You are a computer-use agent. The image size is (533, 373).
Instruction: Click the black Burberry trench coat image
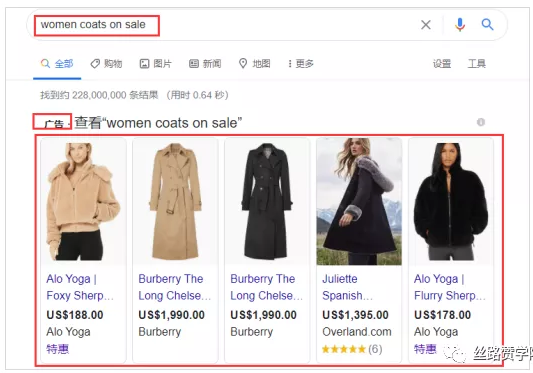tap(267, 202)
